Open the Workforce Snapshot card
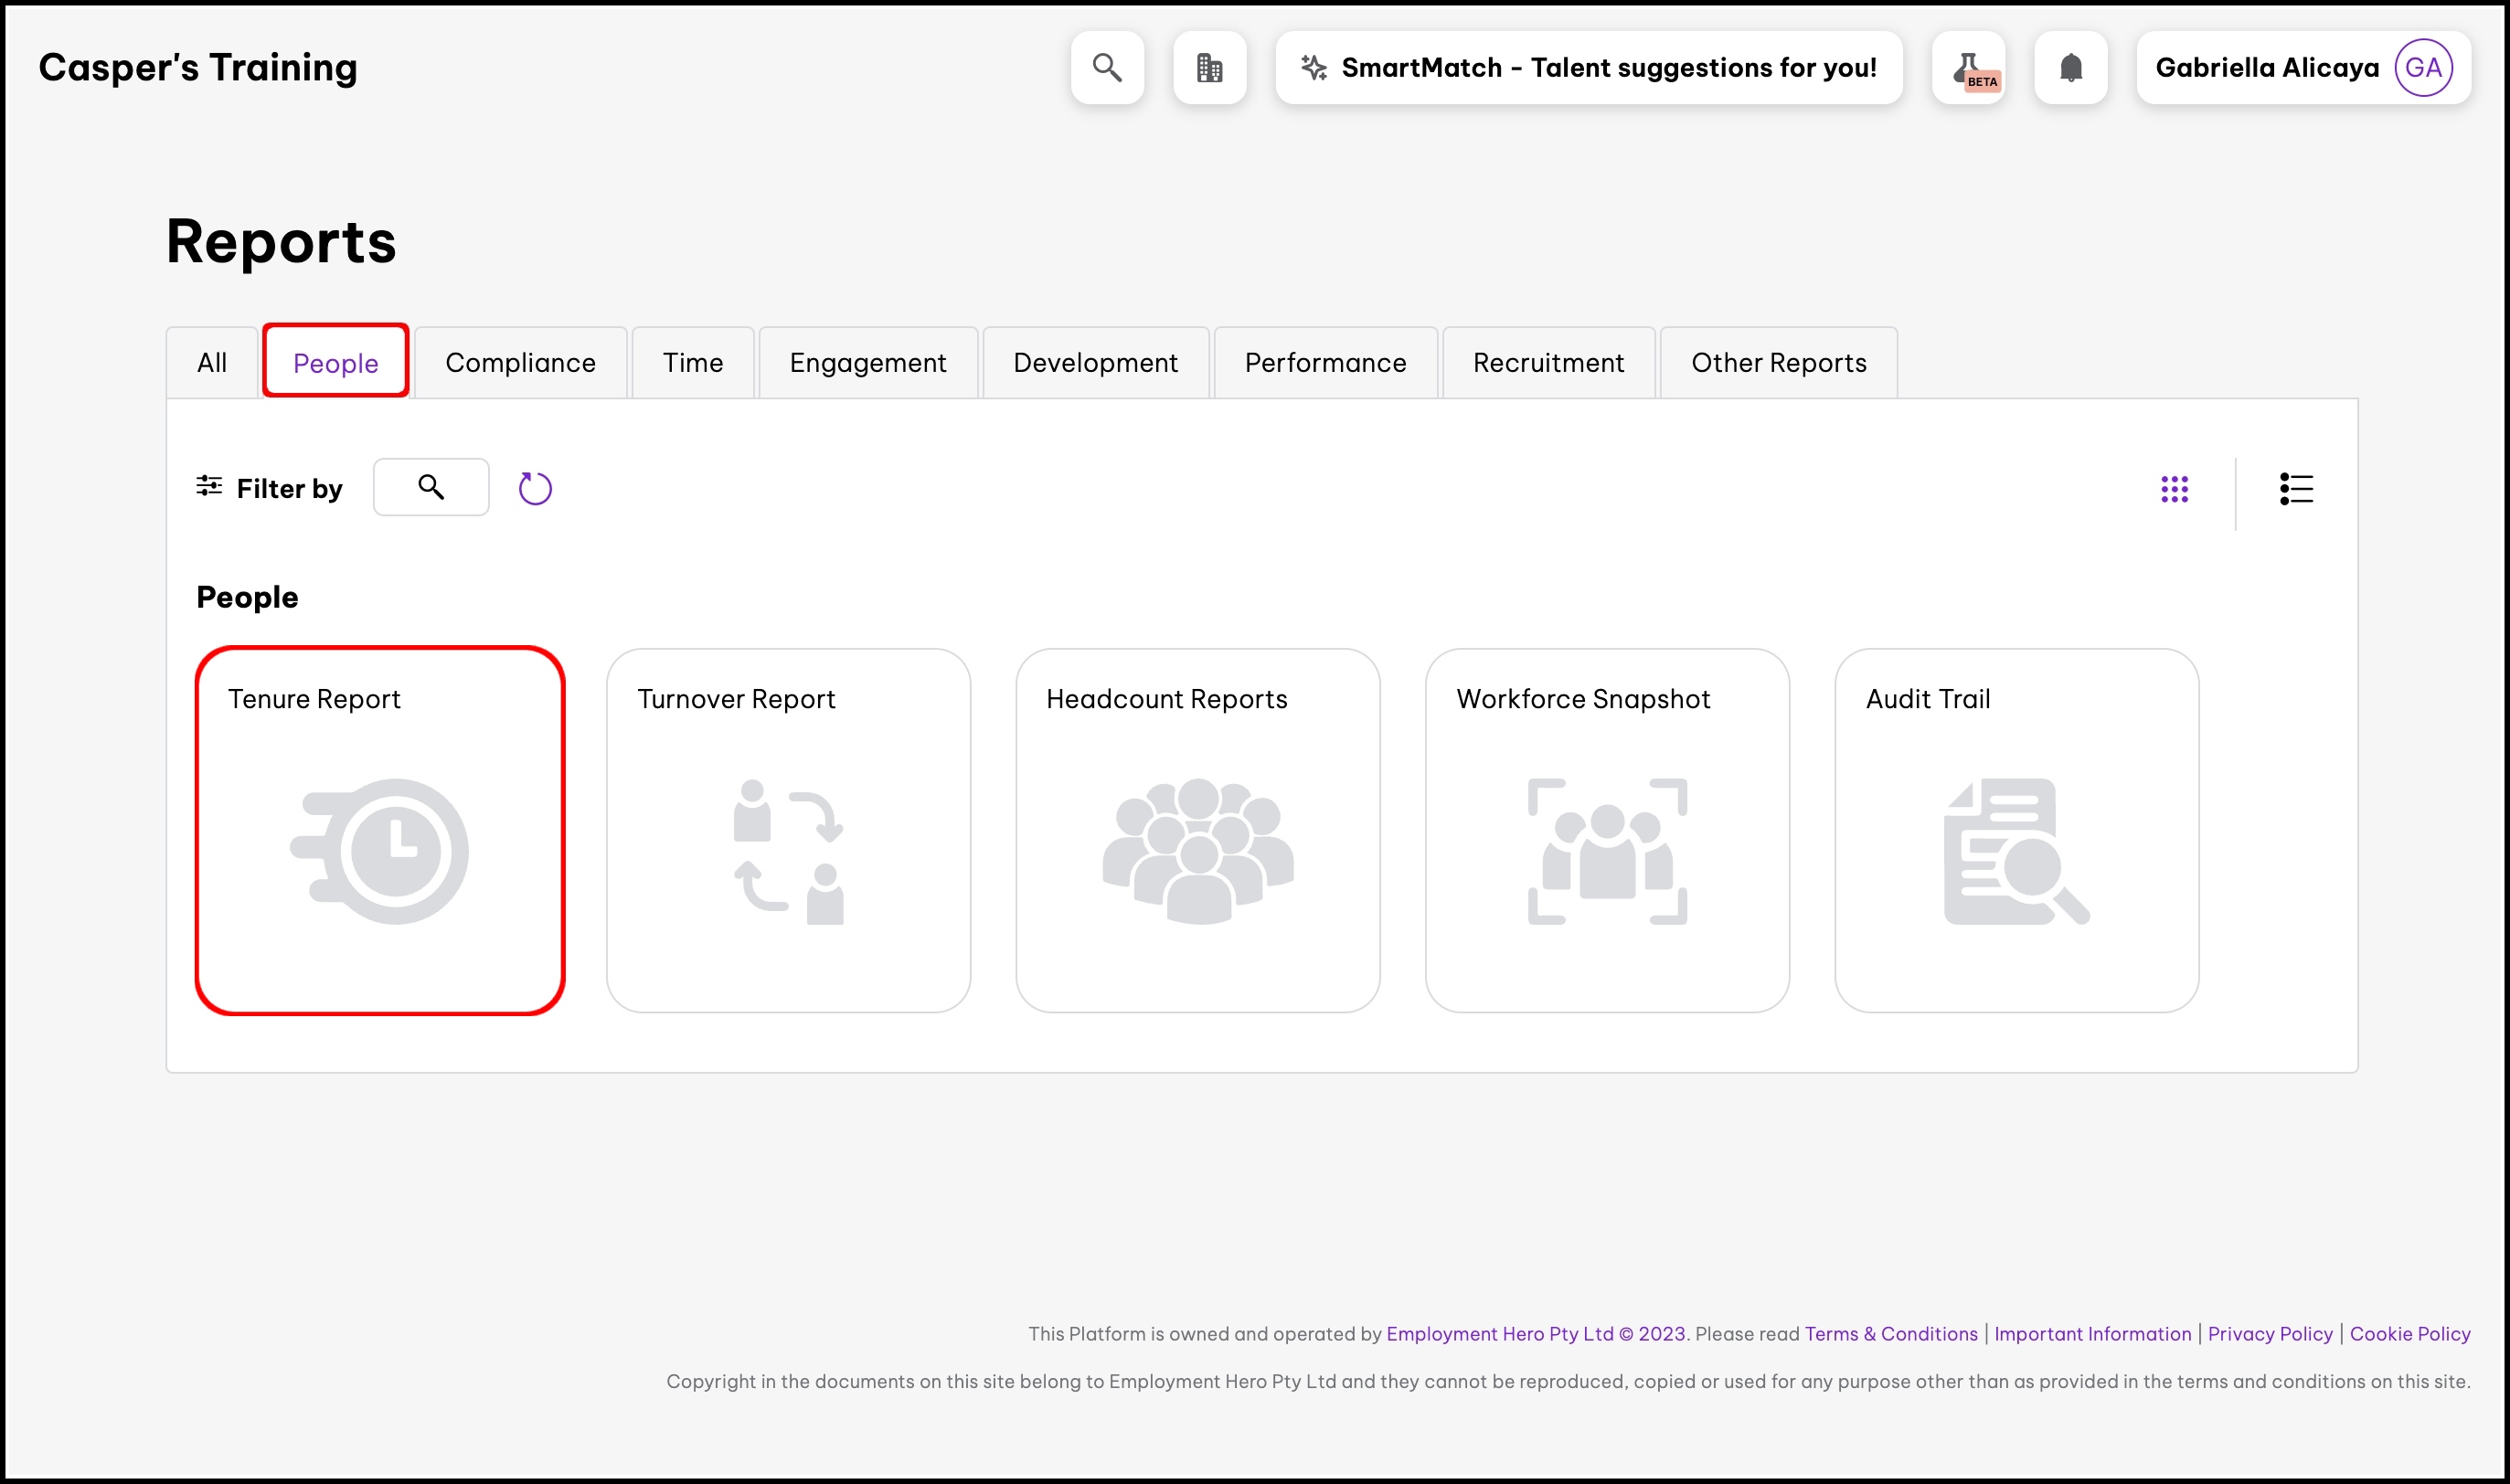This screenshot has width=2510, height=1484. [x=1608, y=830]
